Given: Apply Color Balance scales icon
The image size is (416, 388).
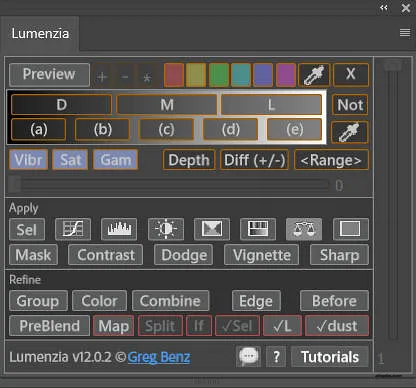Looking at the screenshot, I should (x=304, y=229).
